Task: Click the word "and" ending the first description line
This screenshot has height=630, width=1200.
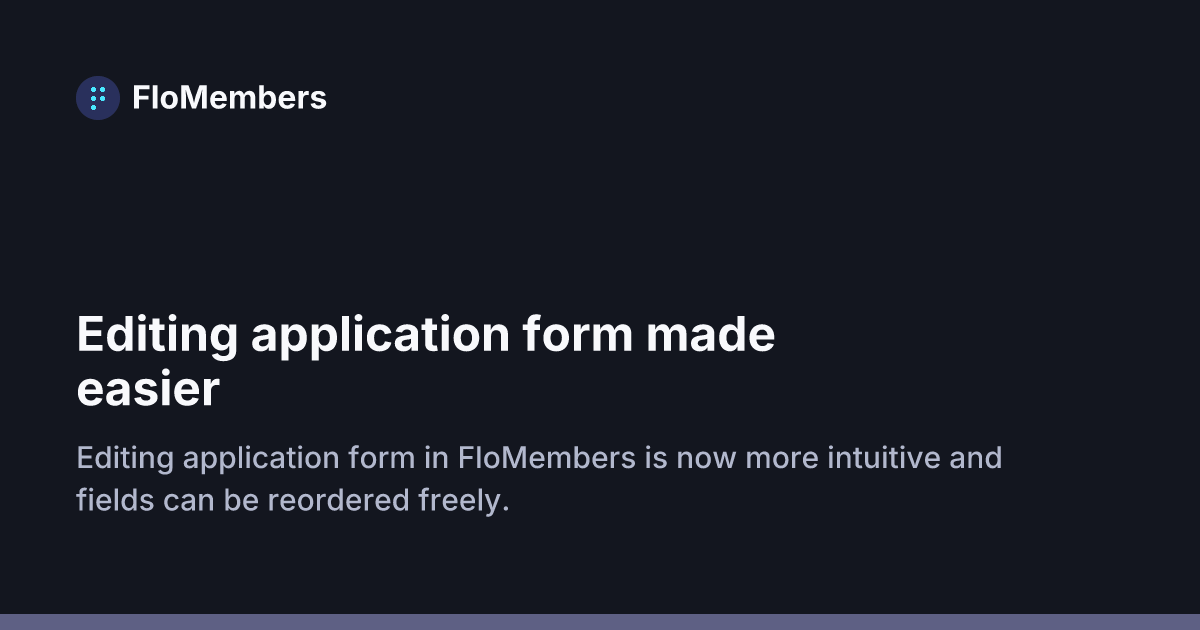Action: click(x=977, y=459)
